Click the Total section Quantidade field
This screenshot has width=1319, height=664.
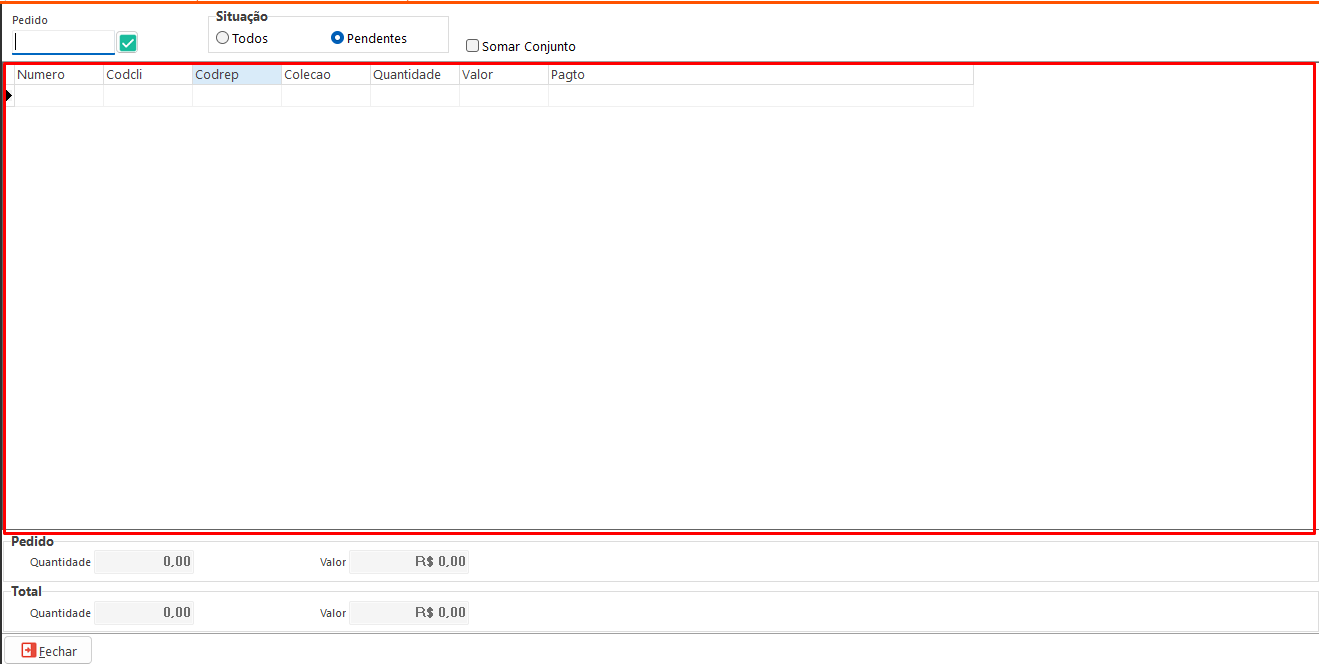(144, 613)
